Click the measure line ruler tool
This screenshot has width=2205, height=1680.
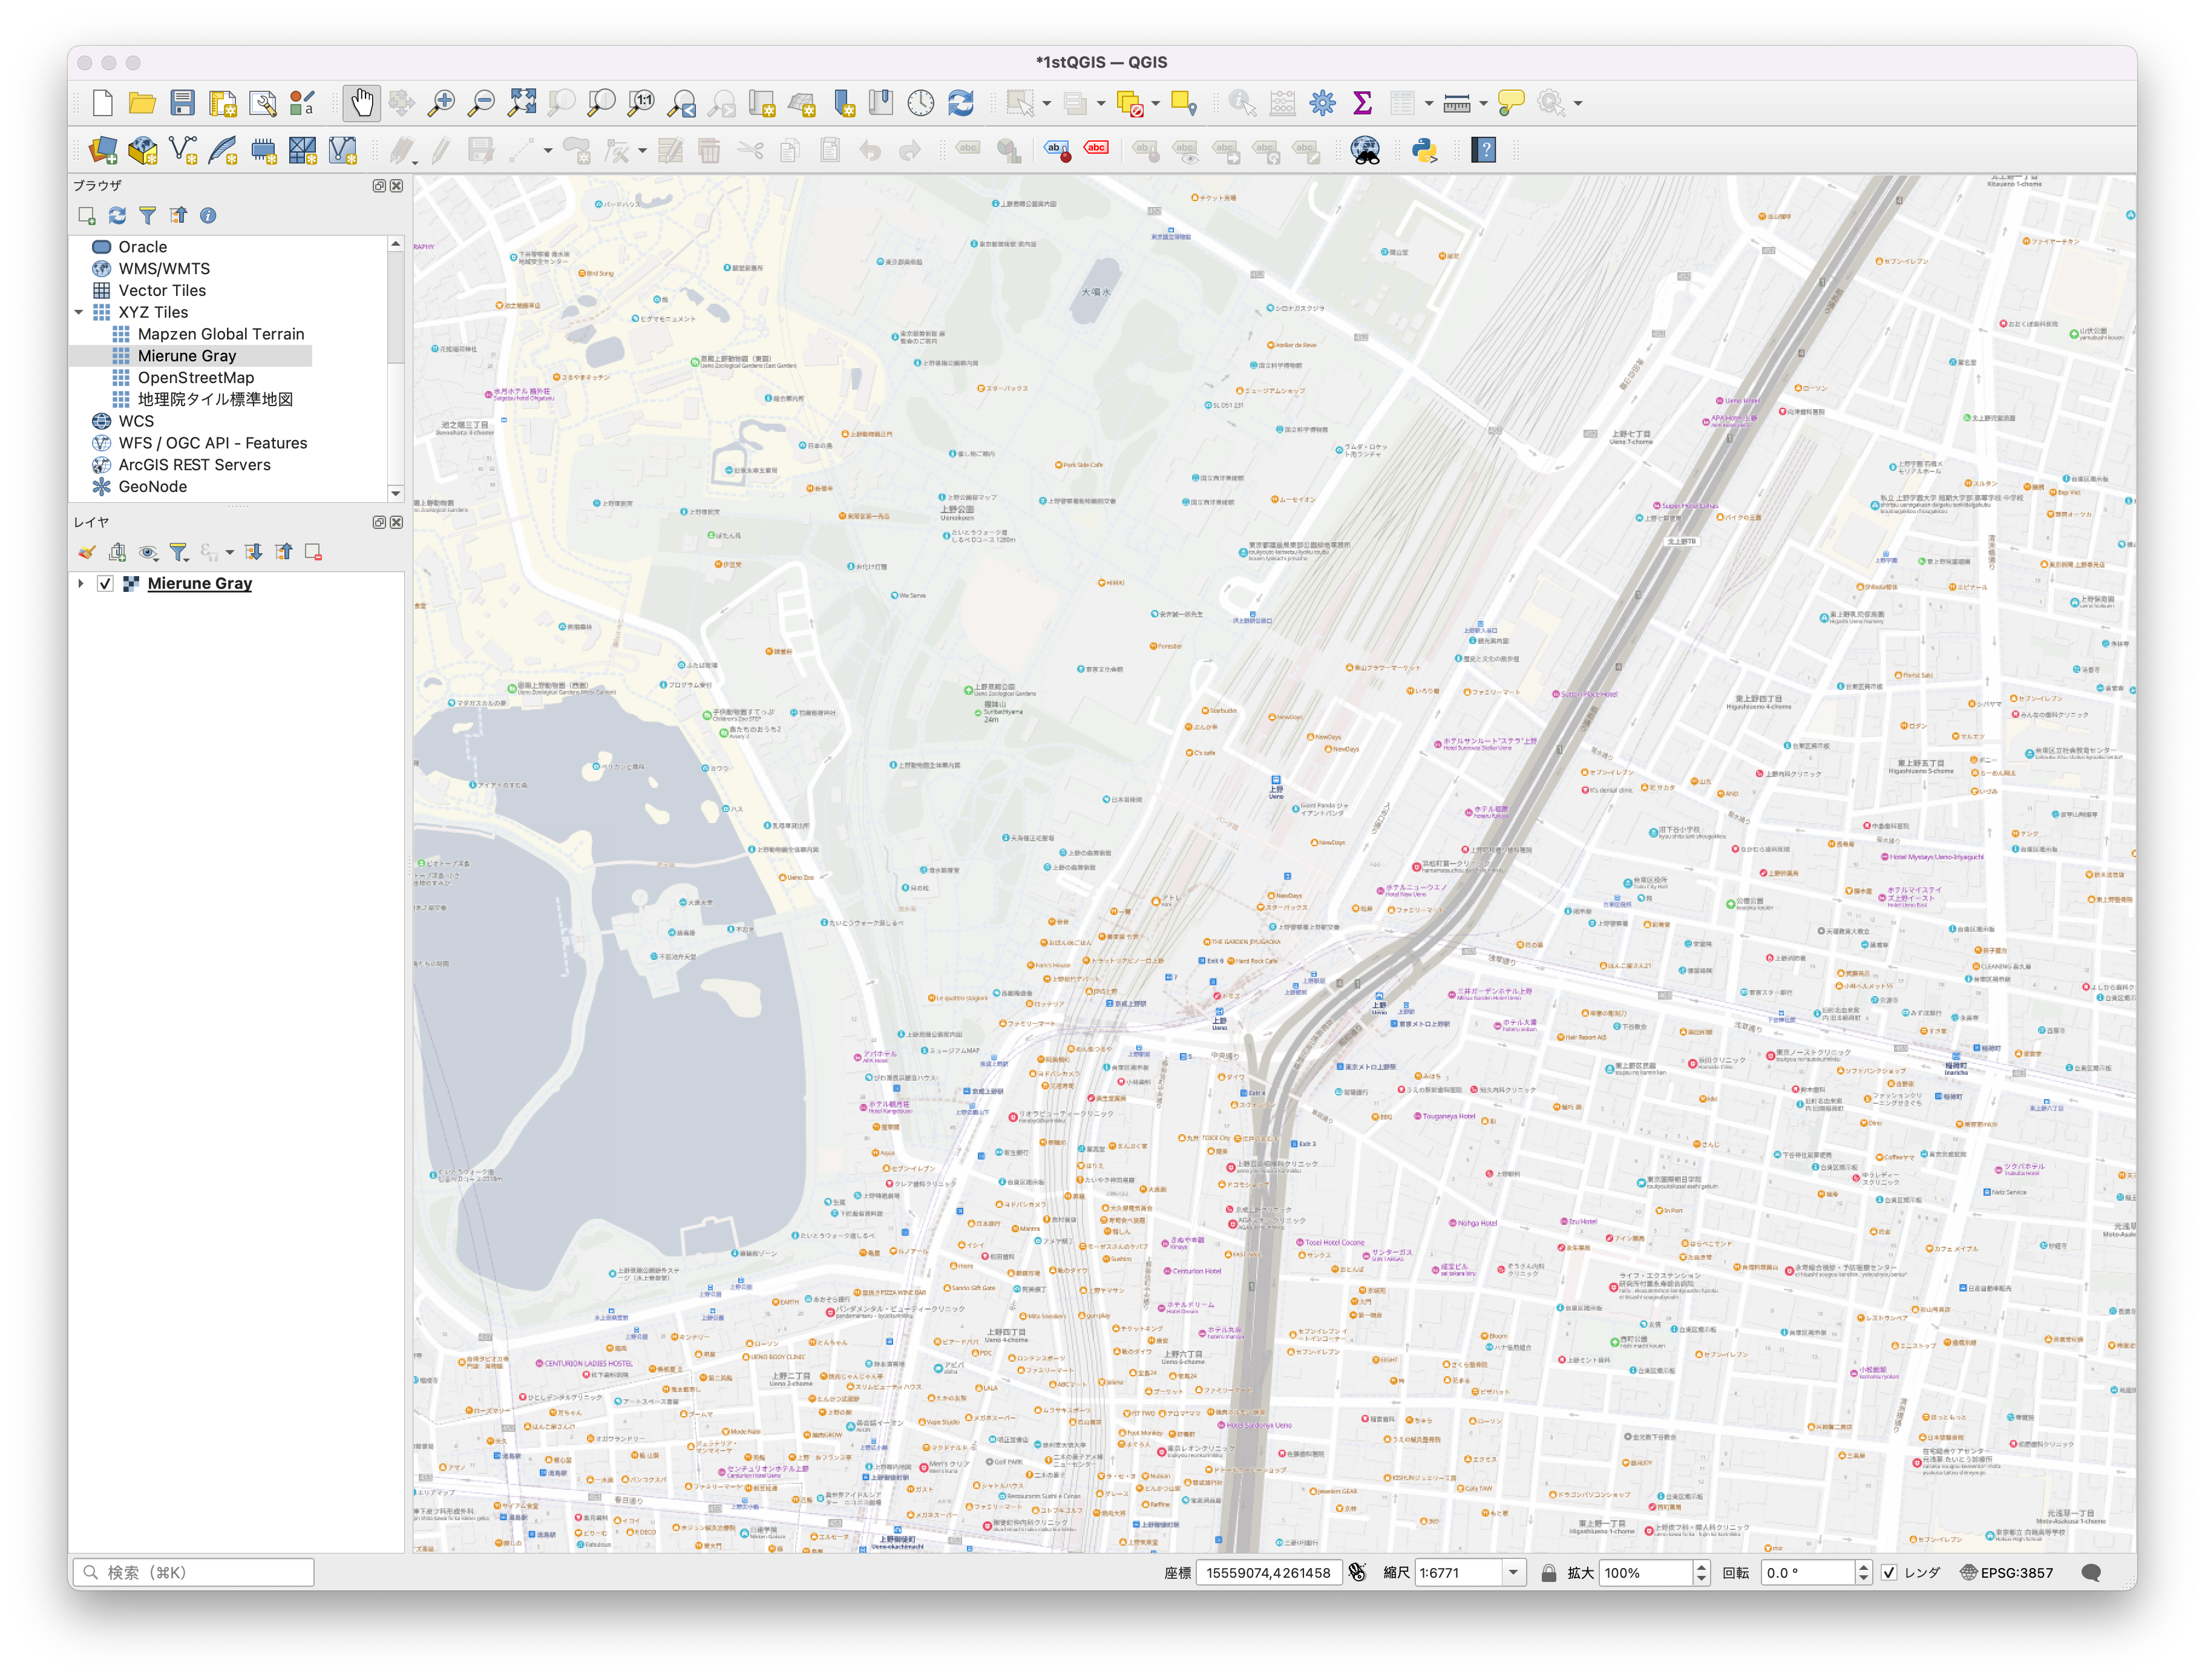pyautogui.click(x=1457, y=103)
